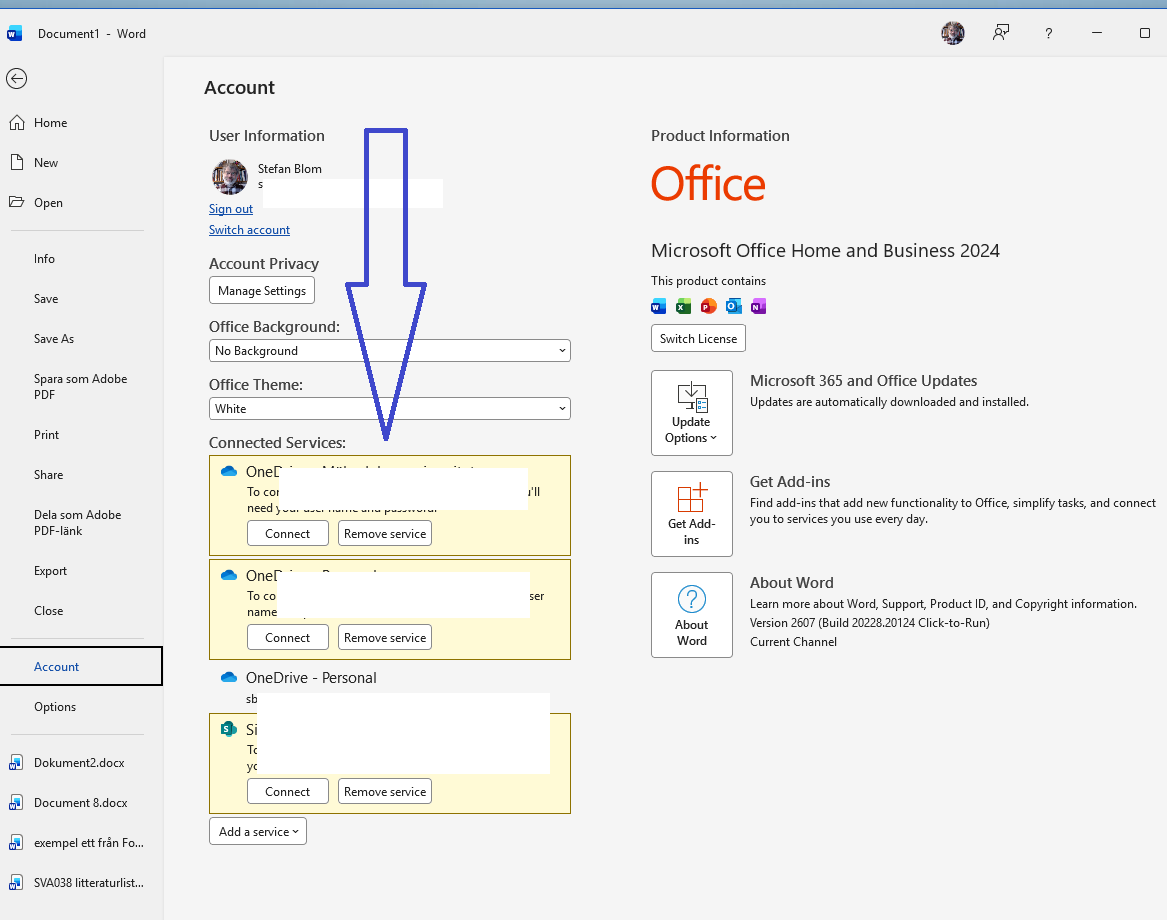Open the feedback icon in title bar

[x=1001, y=33]
